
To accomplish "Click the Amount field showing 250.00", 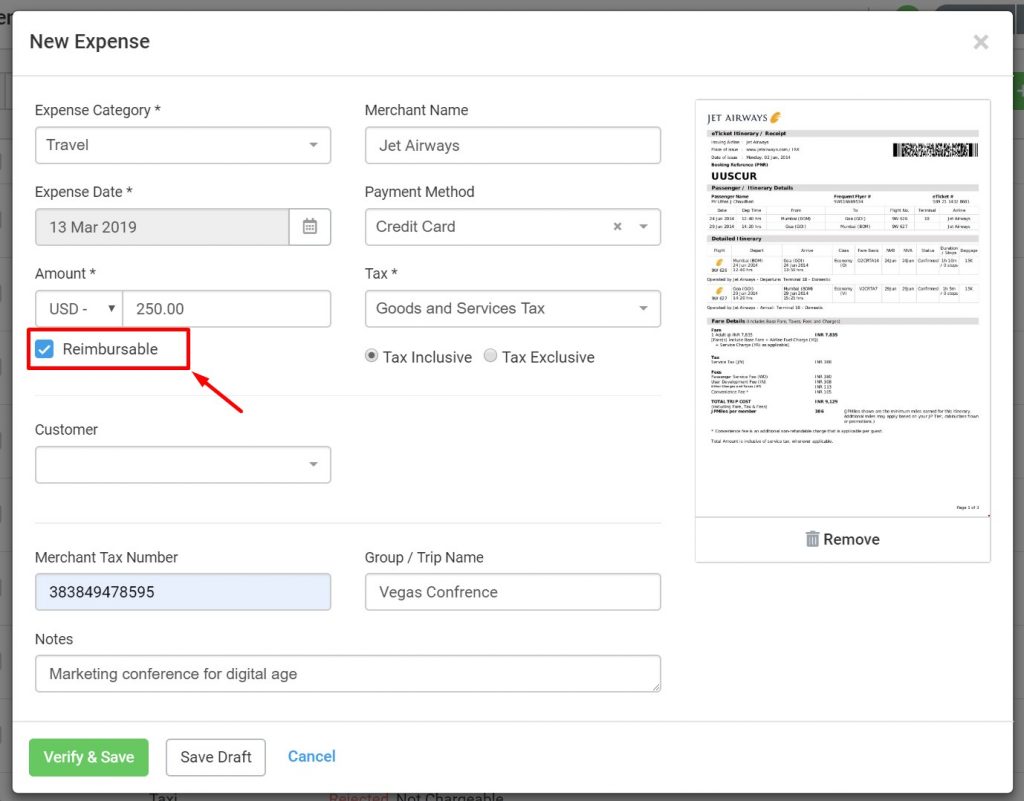I will [226, 308].
